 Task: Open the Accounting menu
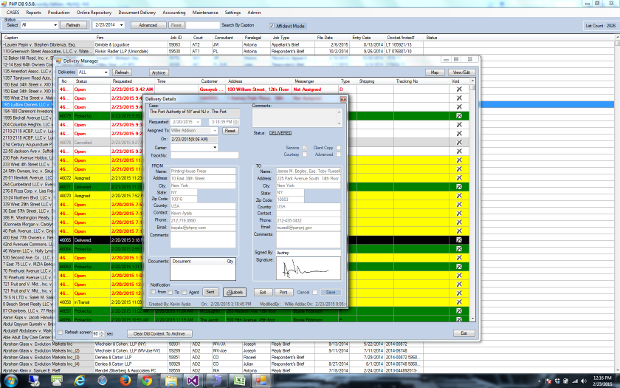[174, 12]
